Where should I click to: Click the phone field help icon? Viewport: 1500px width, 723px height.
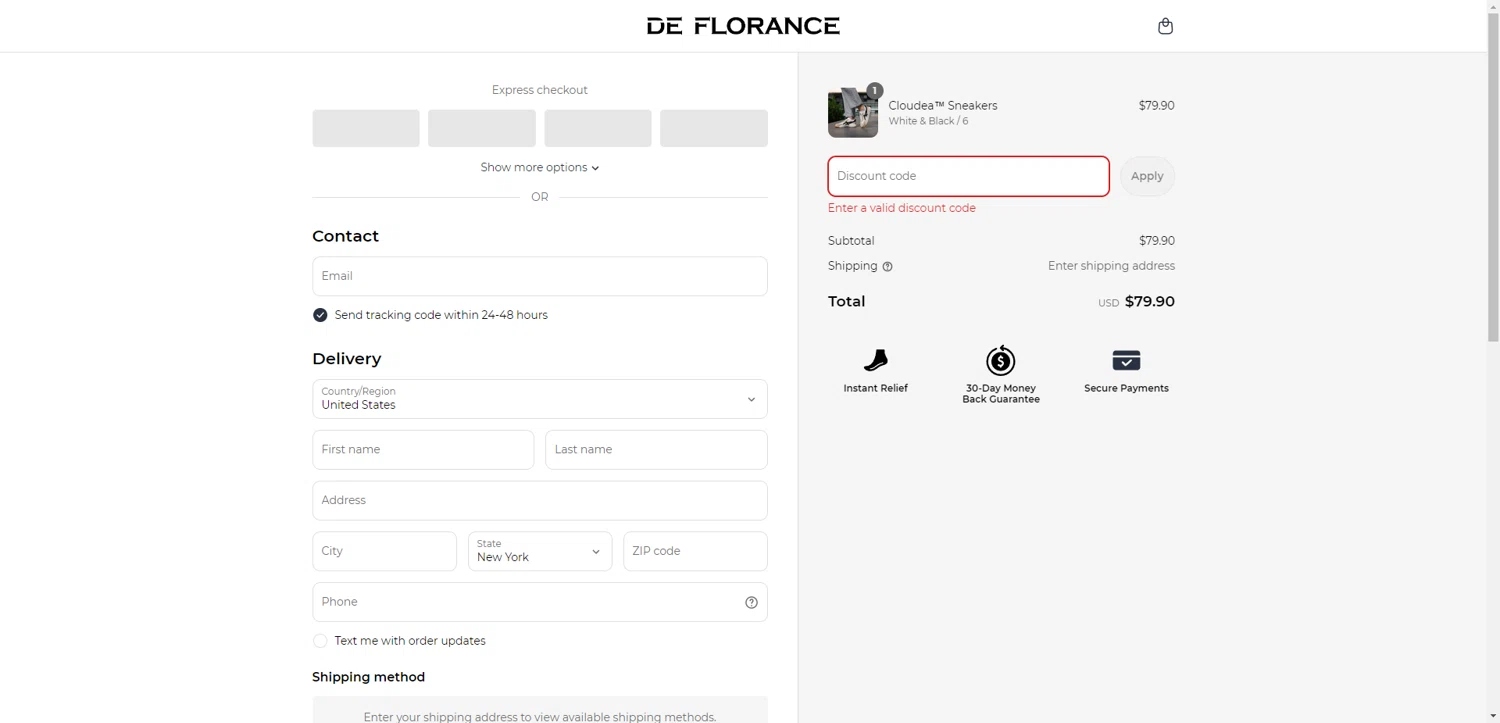point(751,602)
